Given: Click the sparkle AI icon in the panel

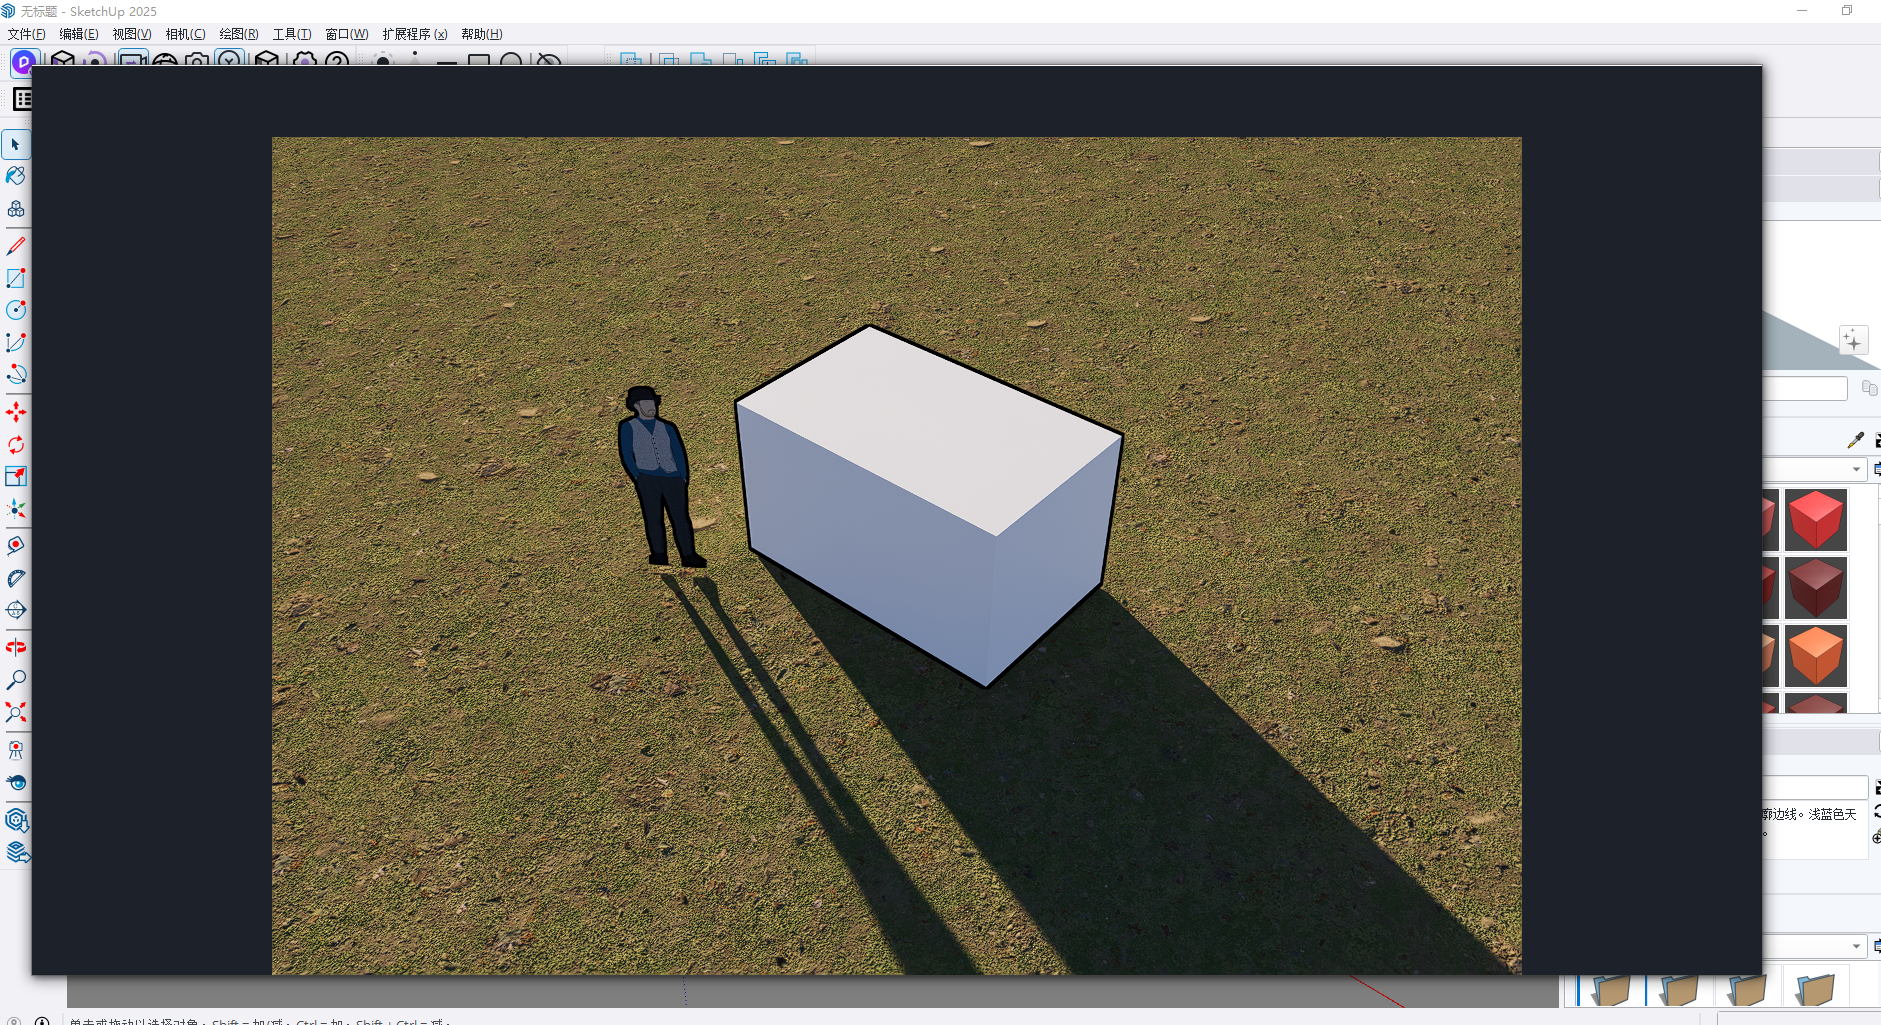Looking at the screenshot, I should [x=1852, y=341].
